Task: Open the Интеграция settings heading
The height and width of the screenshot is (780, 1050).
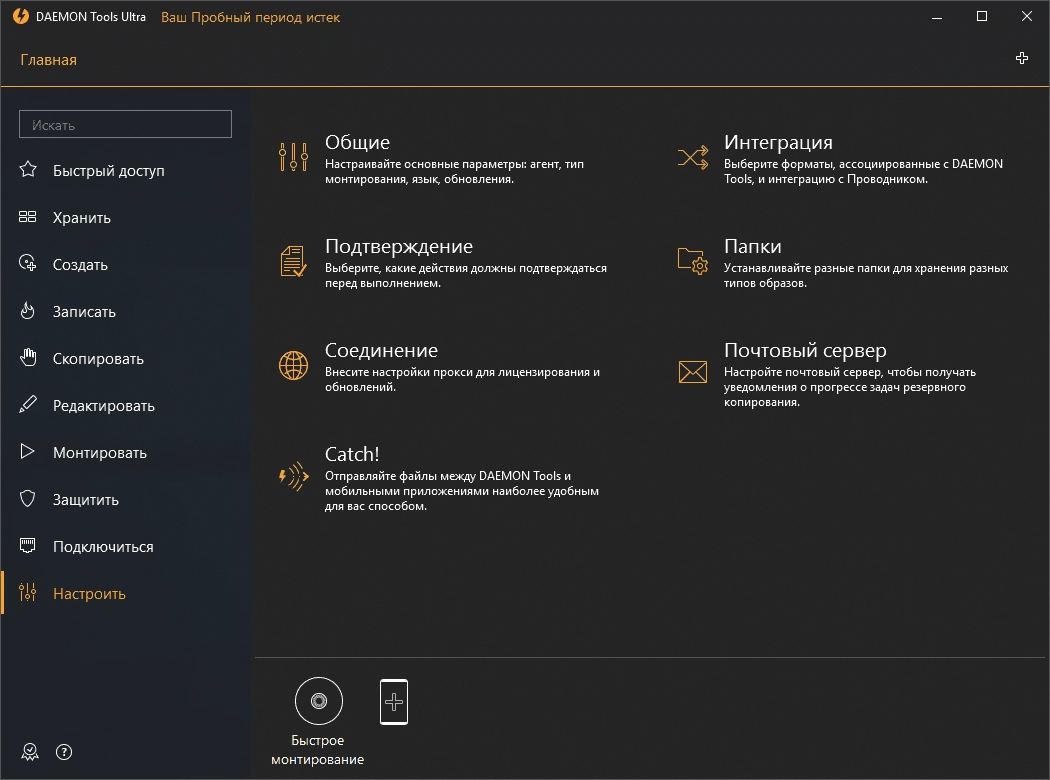Action: (x=778, y=142)
